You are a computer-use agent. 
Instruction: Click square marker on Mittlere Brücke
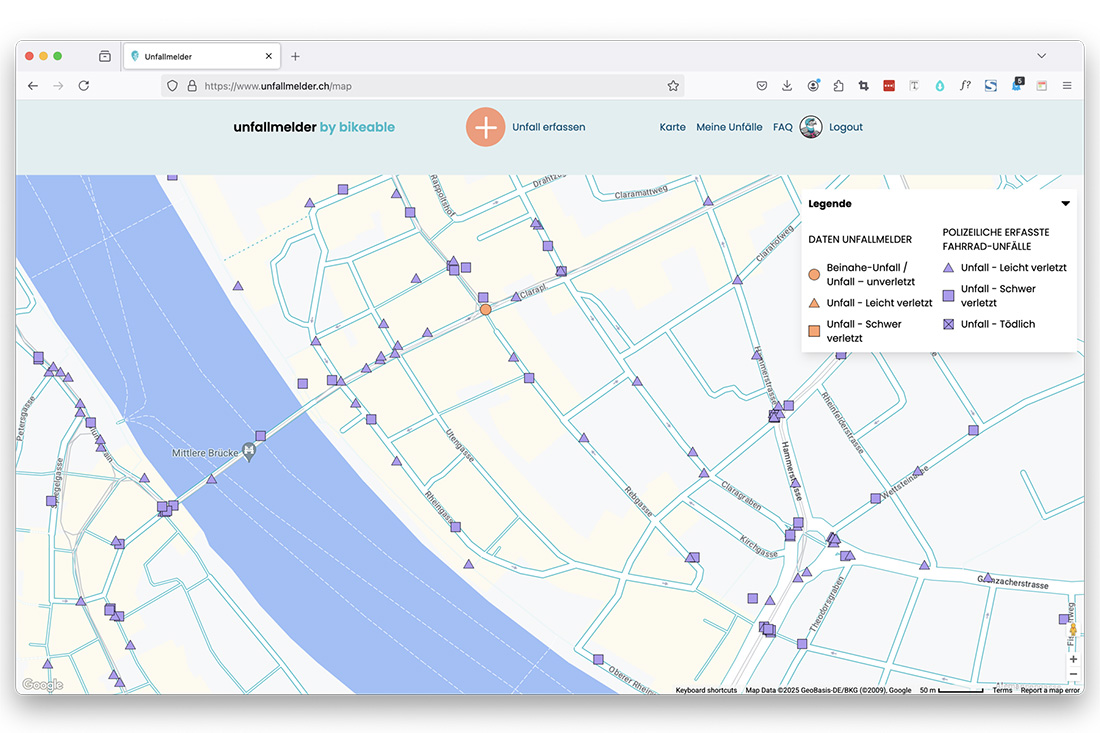point(260,436)
